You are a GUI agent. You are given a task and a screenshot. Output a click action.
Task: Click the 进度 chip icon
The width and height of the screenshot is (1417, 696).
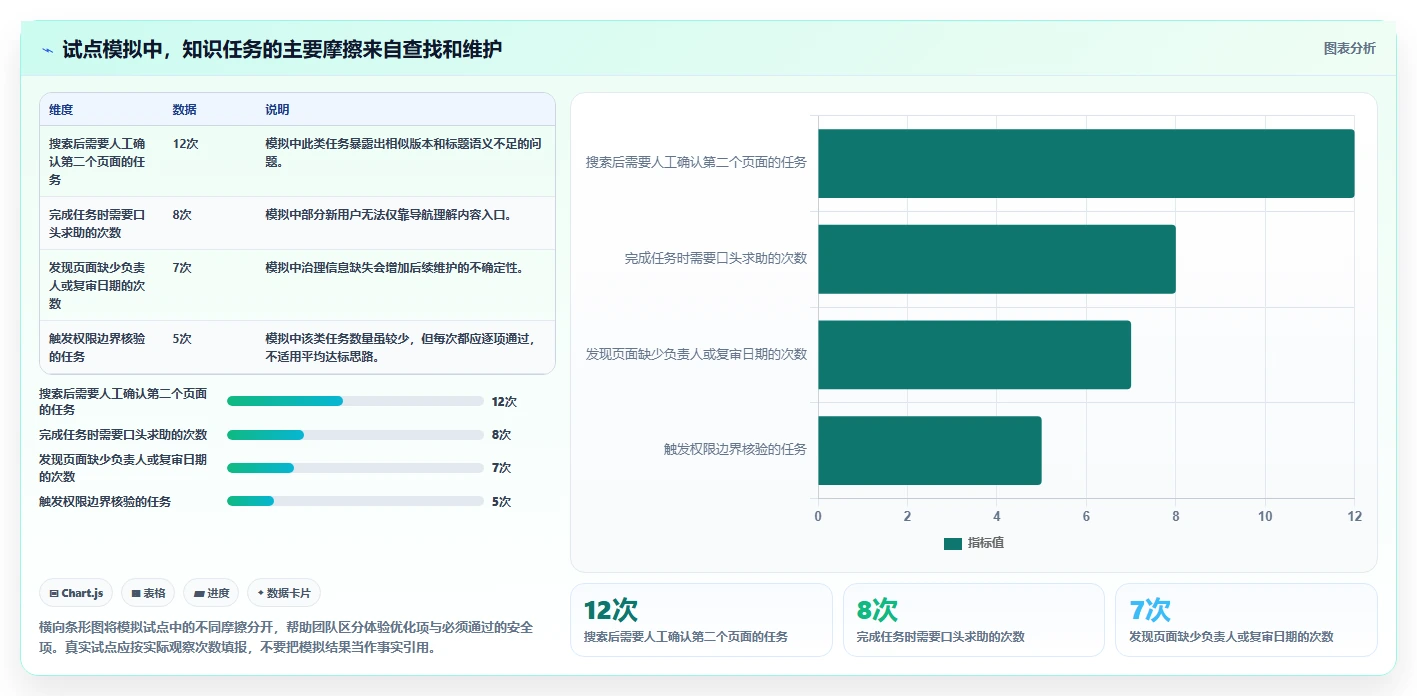pos(200,593)
